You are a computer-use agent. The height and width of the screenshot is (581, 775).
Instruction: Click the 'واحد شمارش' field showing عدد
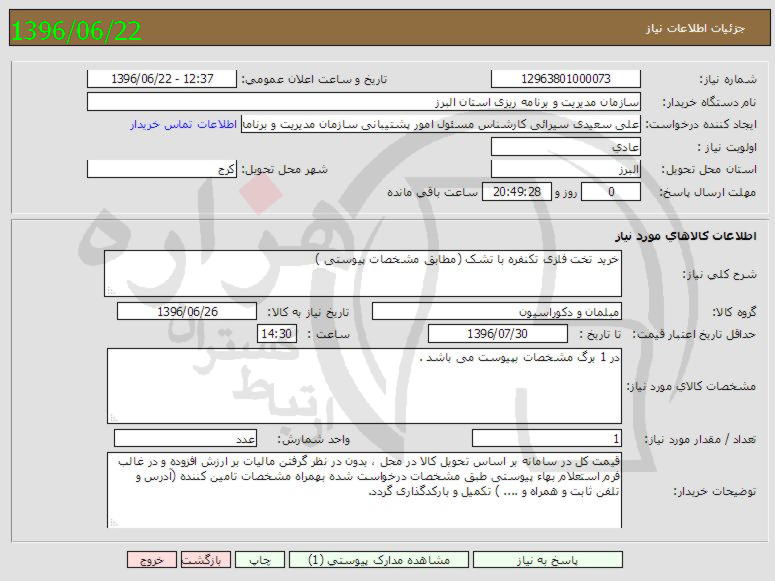coord(186,438)
